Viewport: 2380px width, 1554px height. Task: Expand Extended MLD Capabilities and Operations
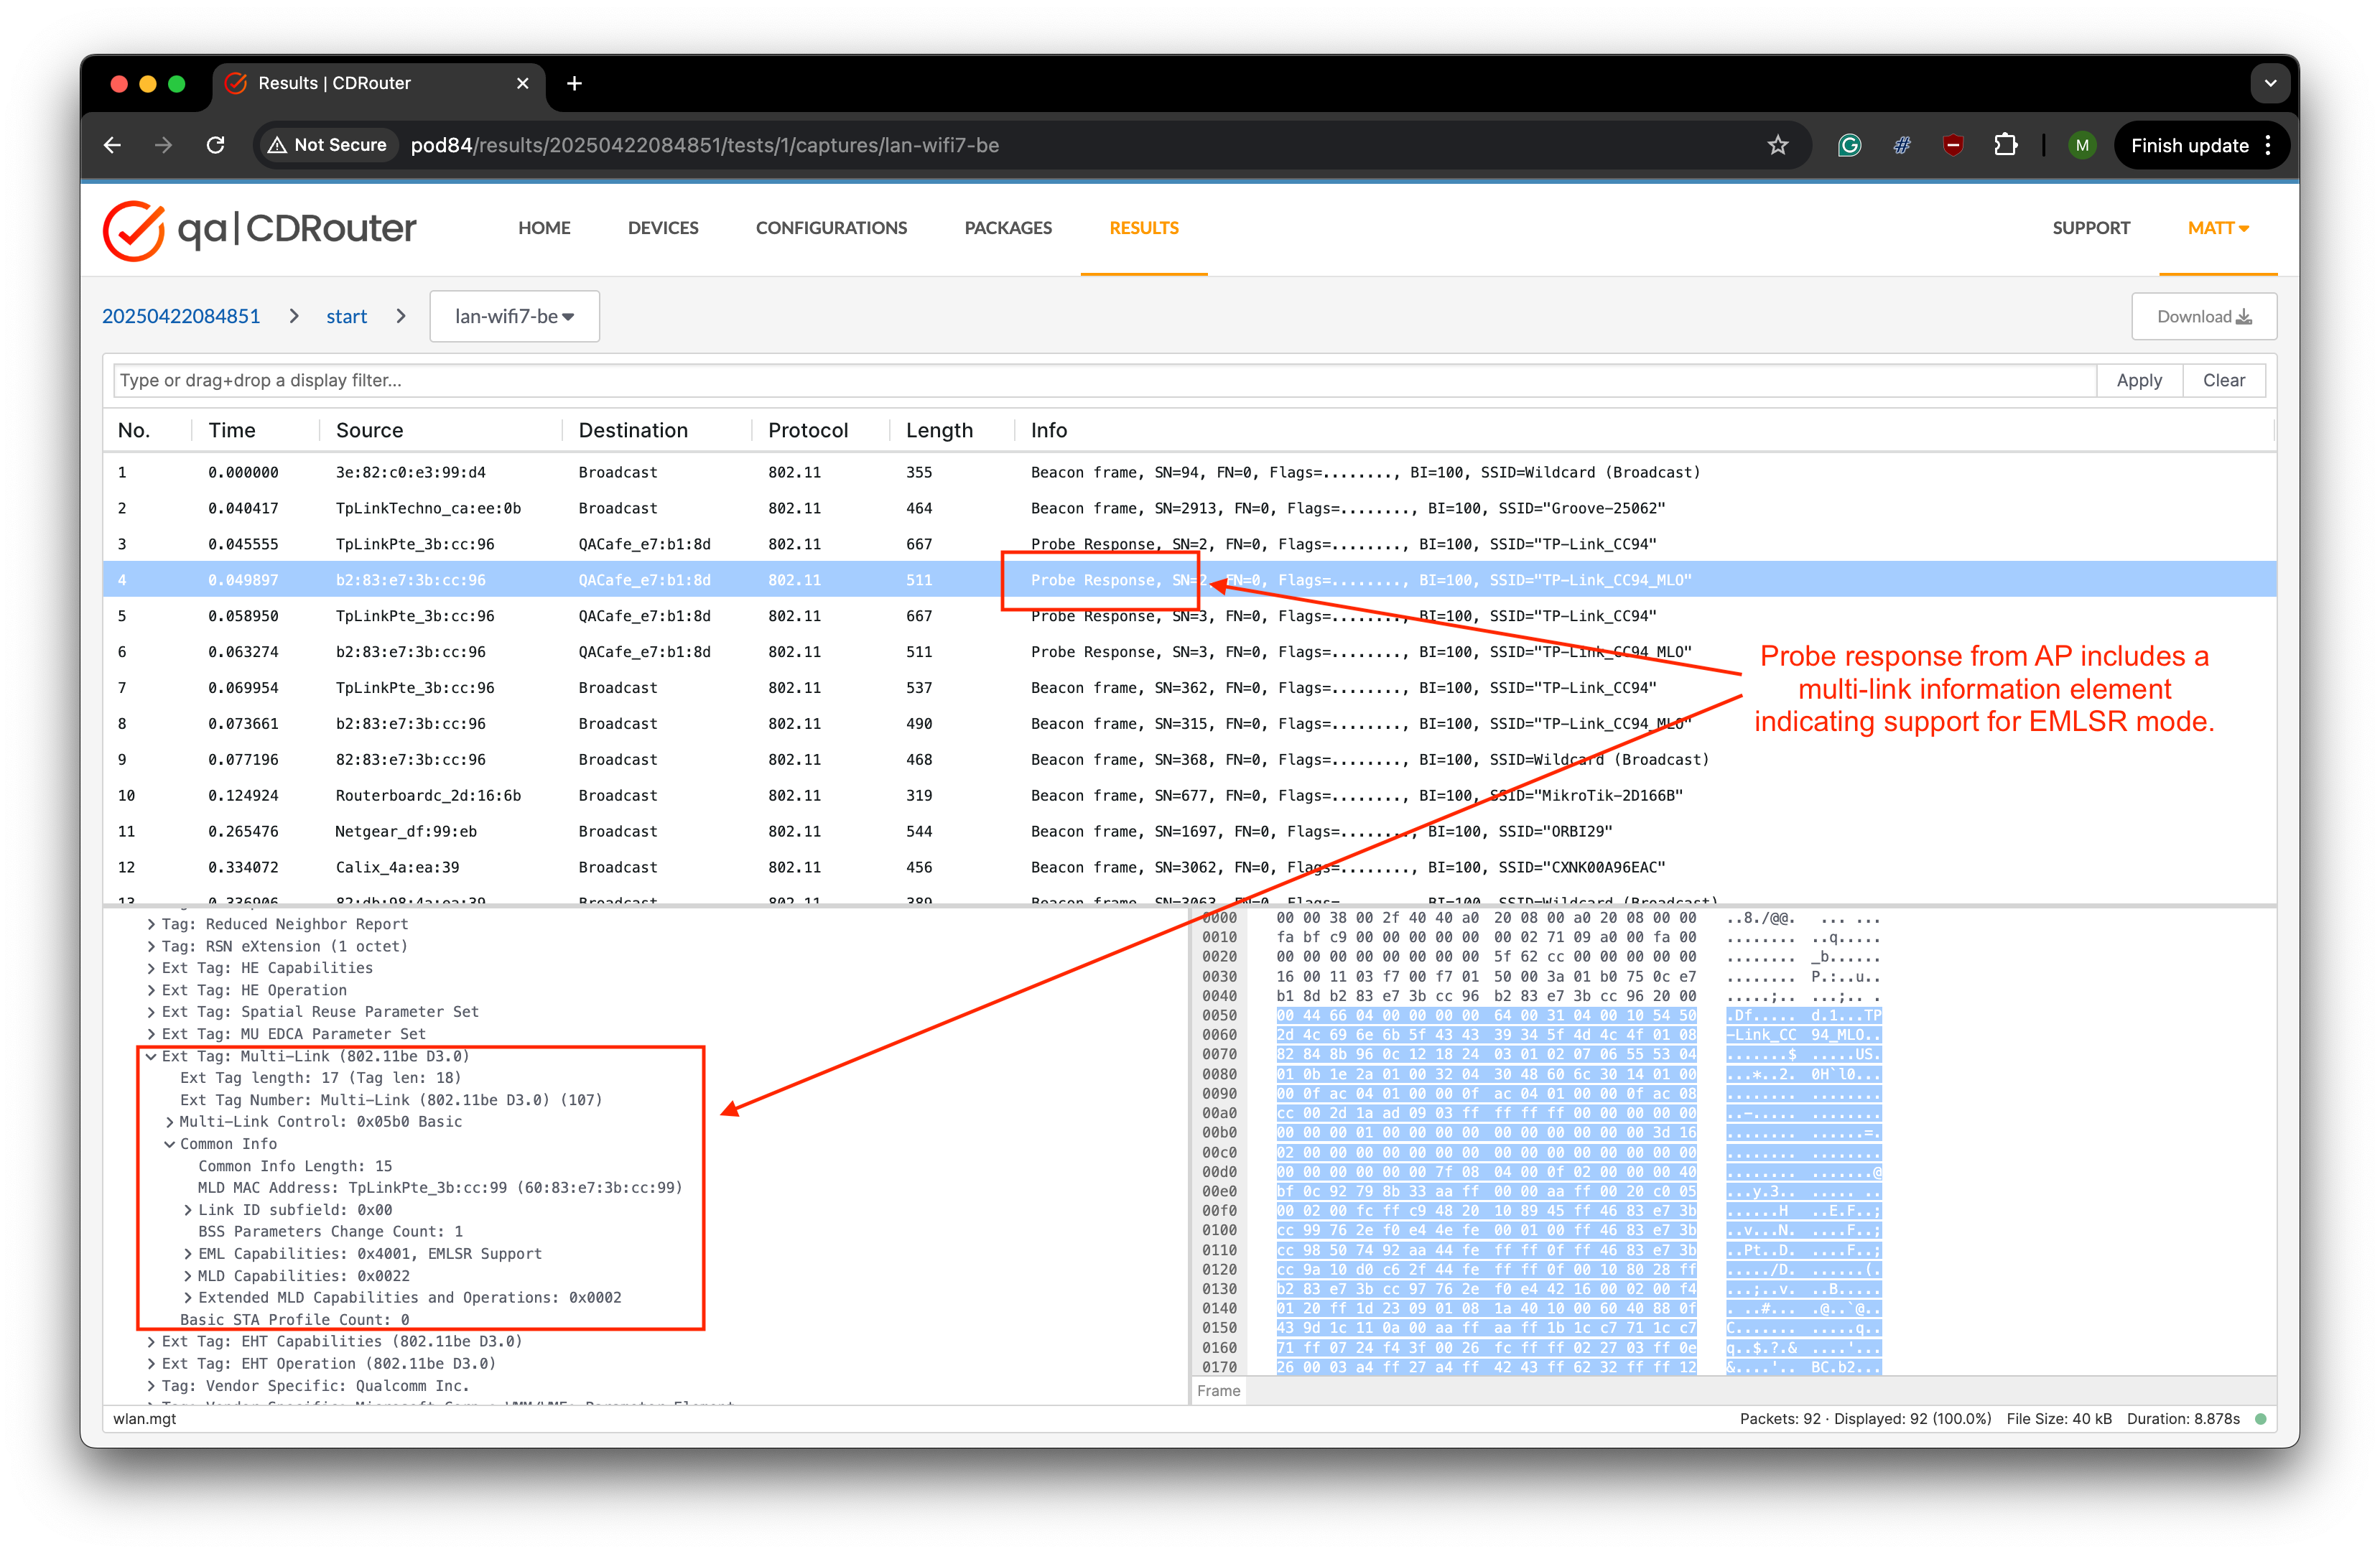coord(187,1298)
